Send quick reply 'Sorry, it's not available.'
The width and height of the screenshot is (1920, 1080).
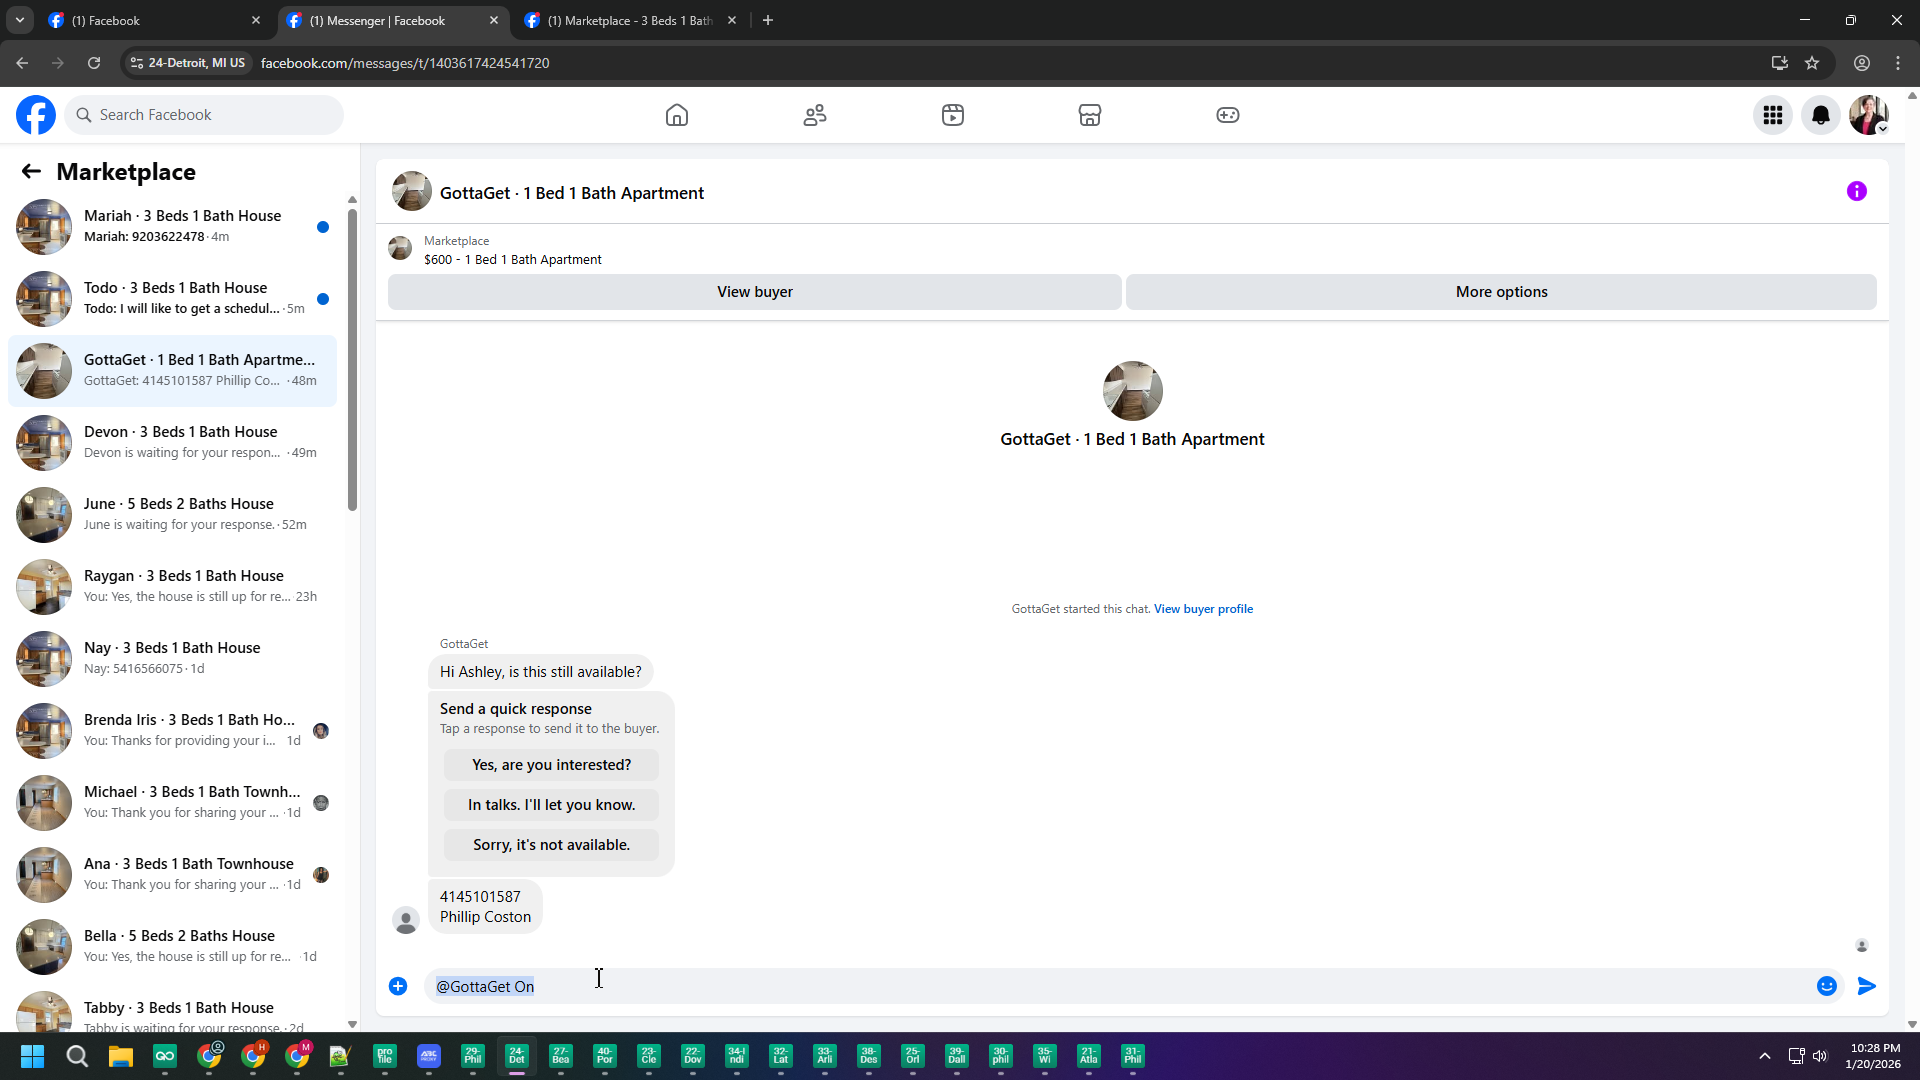point(551,845)
